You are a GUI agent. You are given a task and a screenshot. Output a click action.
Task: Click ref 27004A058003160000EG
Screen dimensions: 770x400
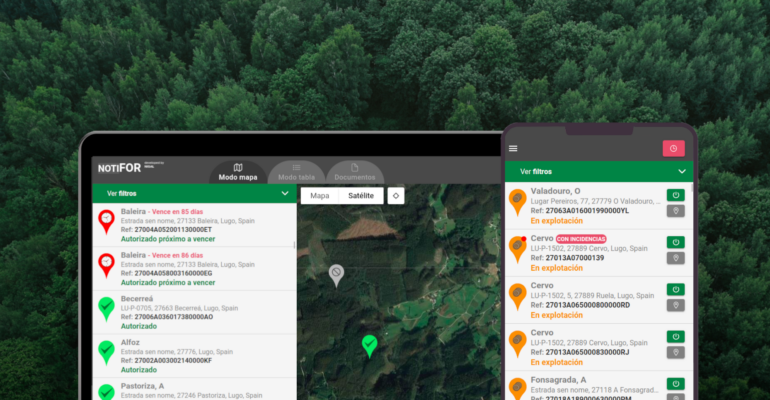(173, 273)
